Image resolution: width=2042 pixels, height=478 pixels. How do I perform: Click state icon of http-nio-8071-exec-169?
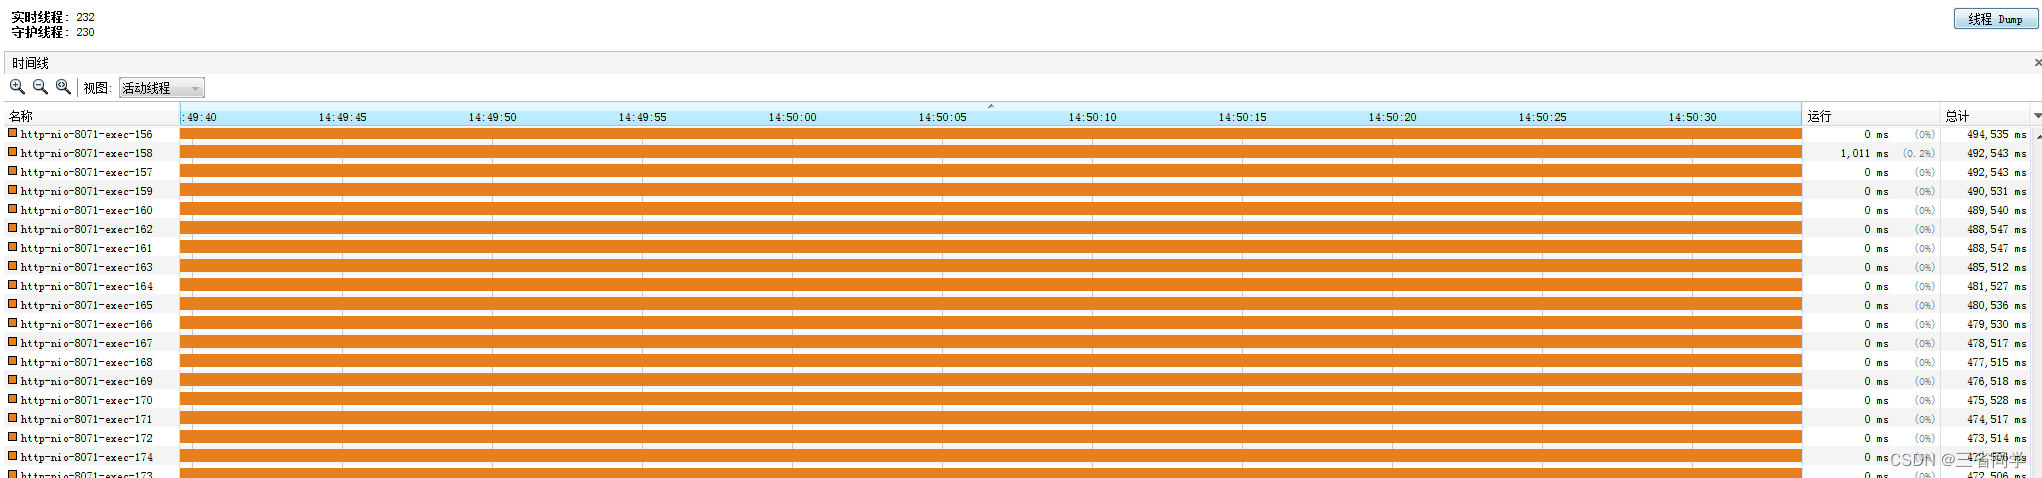click(x=13, y=380)
